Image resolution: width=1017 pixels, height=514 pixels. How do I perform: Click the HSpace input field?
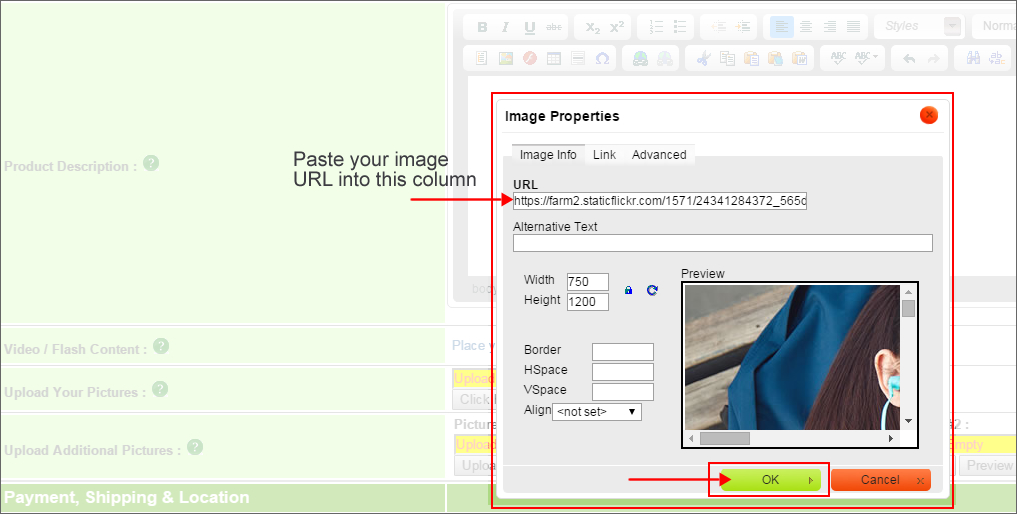623,372
